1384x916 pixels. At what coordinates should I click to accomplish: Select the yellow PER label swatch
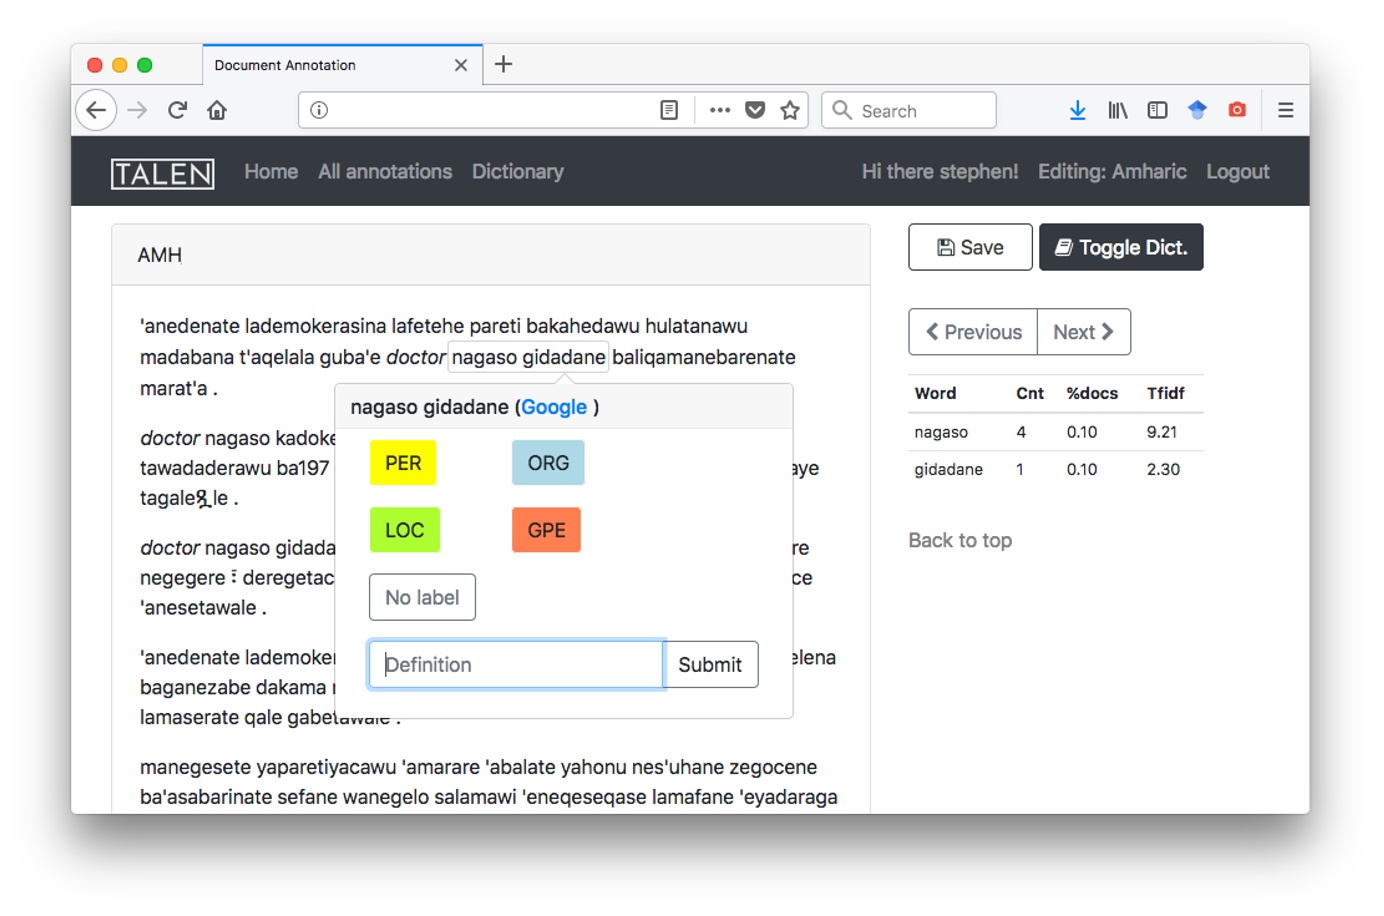click(402, 462)
